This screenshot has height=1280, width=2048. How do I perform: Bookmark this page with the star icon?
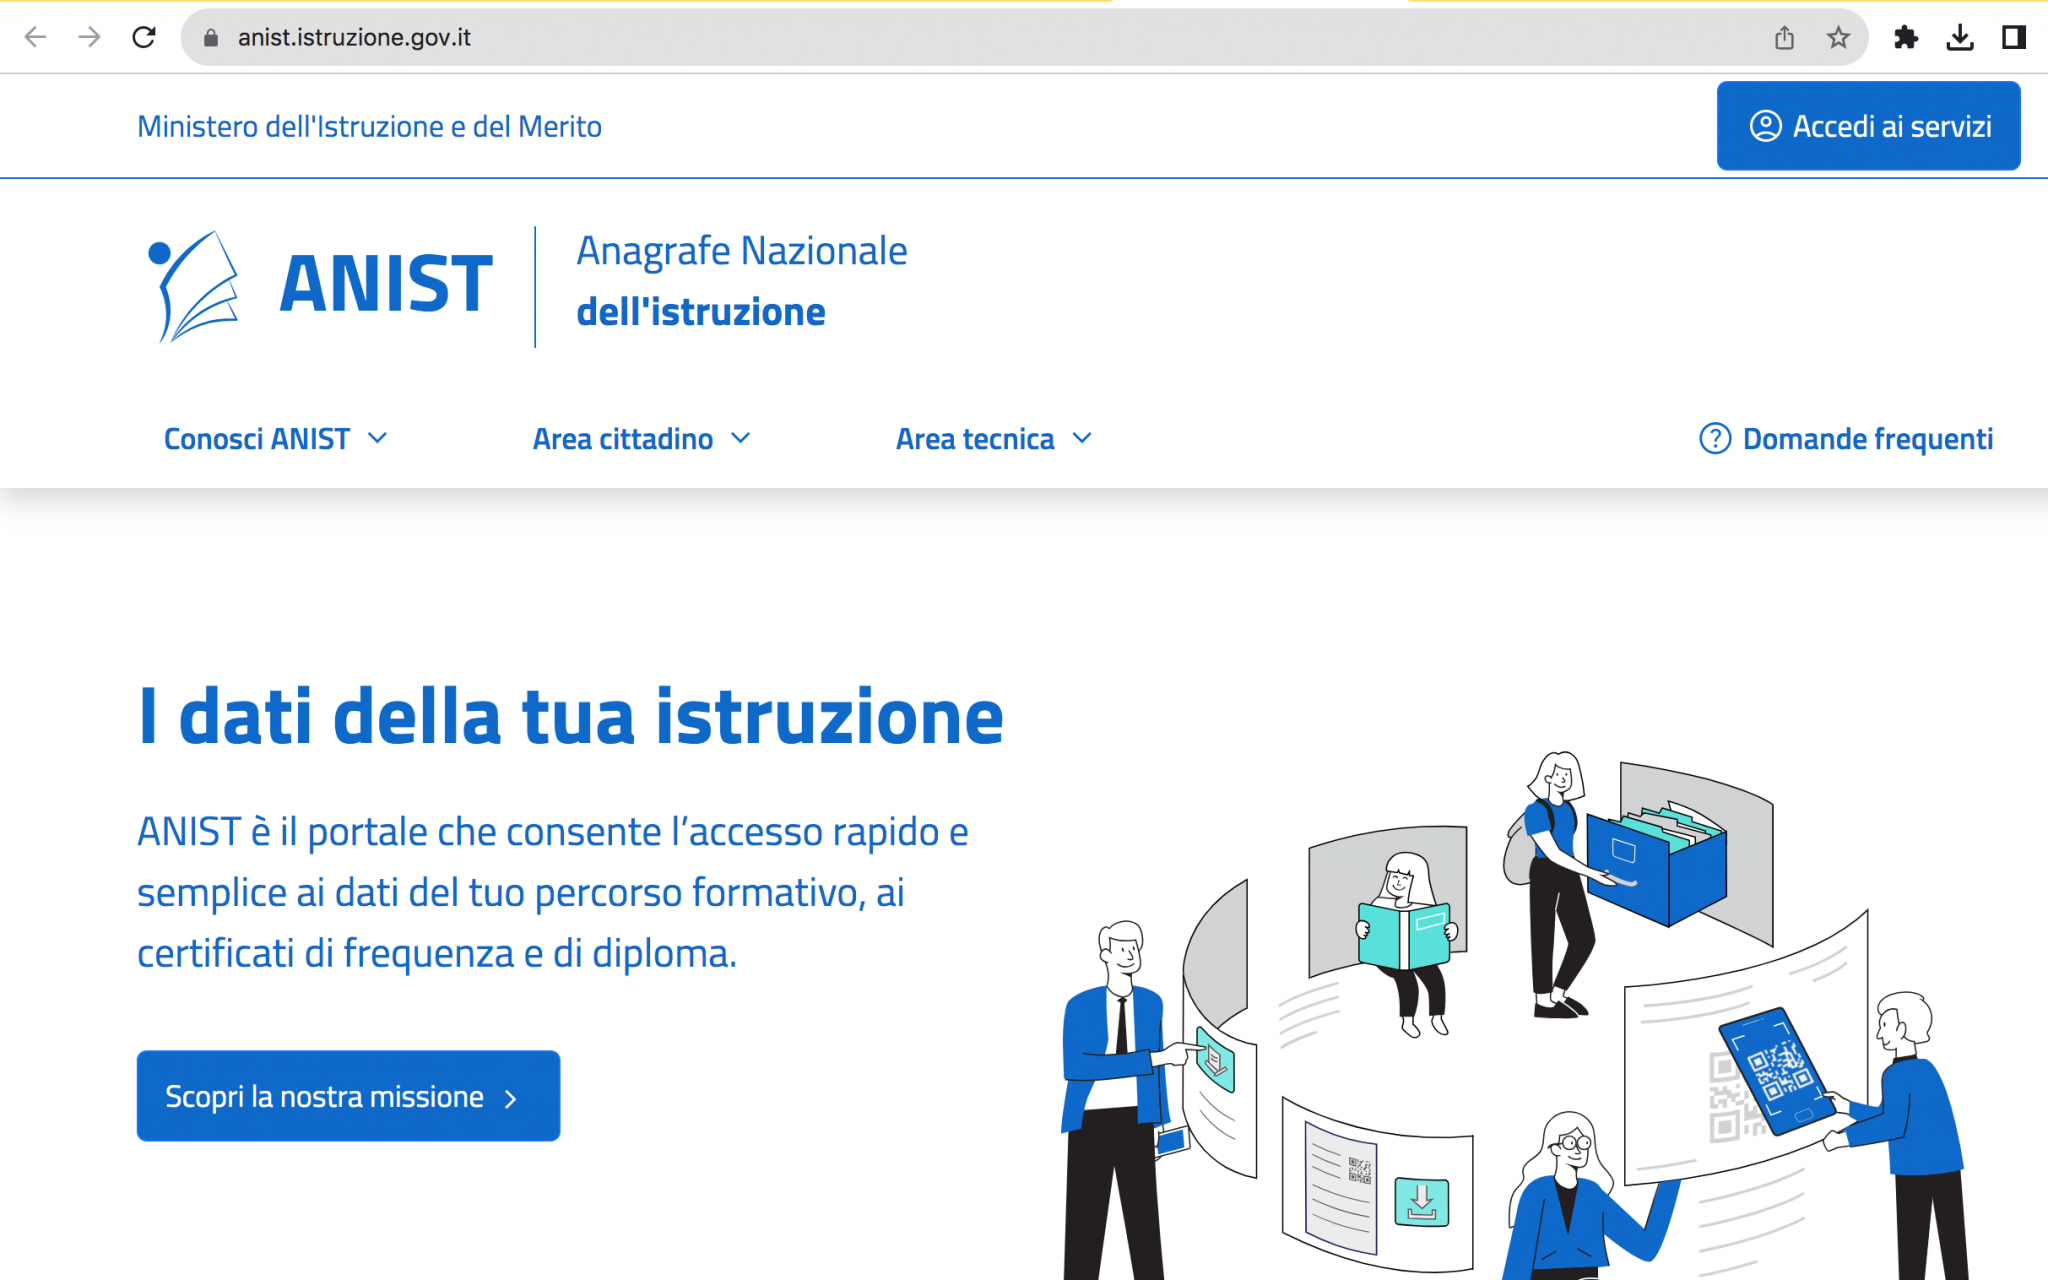[x=1838, y=38]
